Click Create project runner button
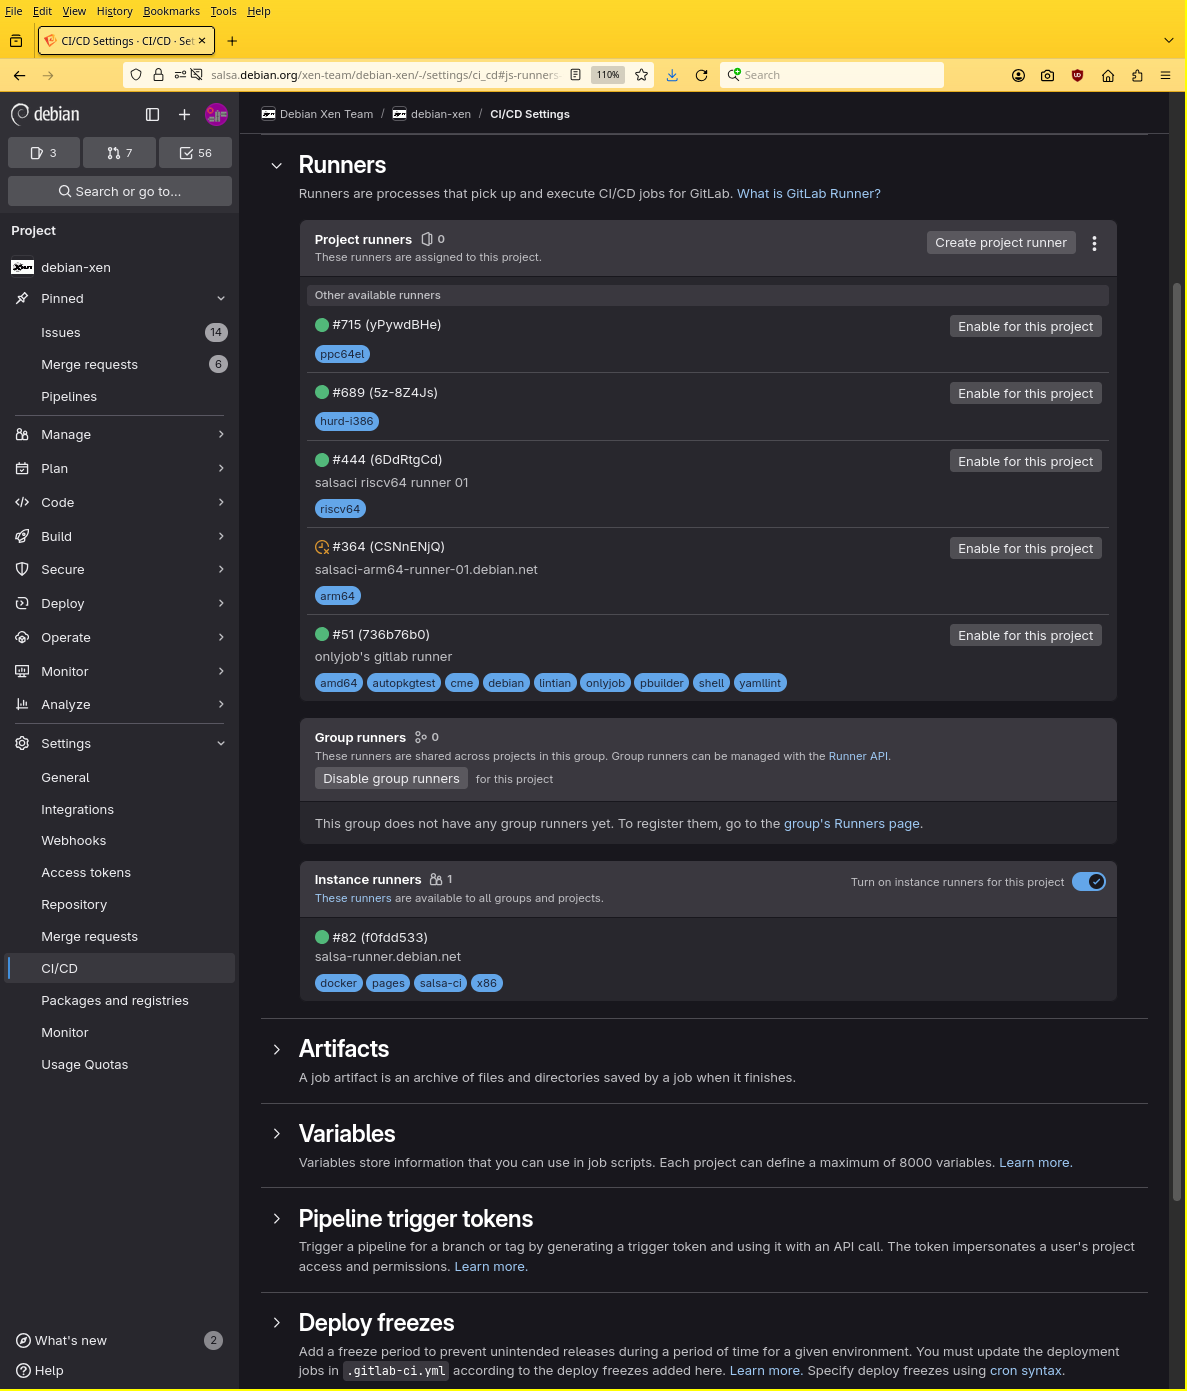 (1000, 243)
